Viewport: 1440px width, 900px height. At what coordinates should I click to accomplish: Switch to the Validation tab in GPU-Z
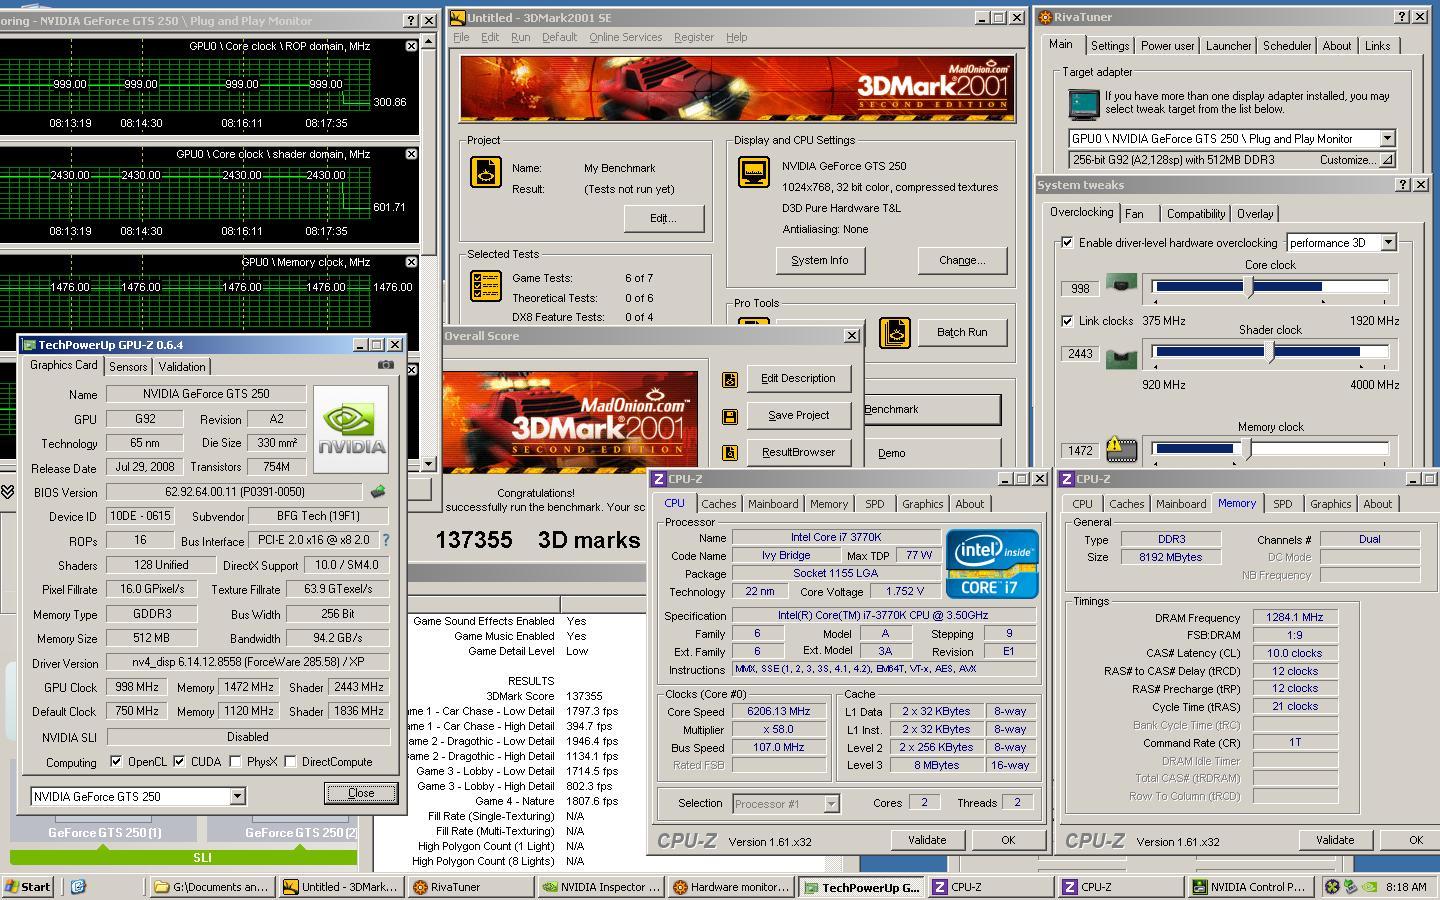[x=182, y=367]
